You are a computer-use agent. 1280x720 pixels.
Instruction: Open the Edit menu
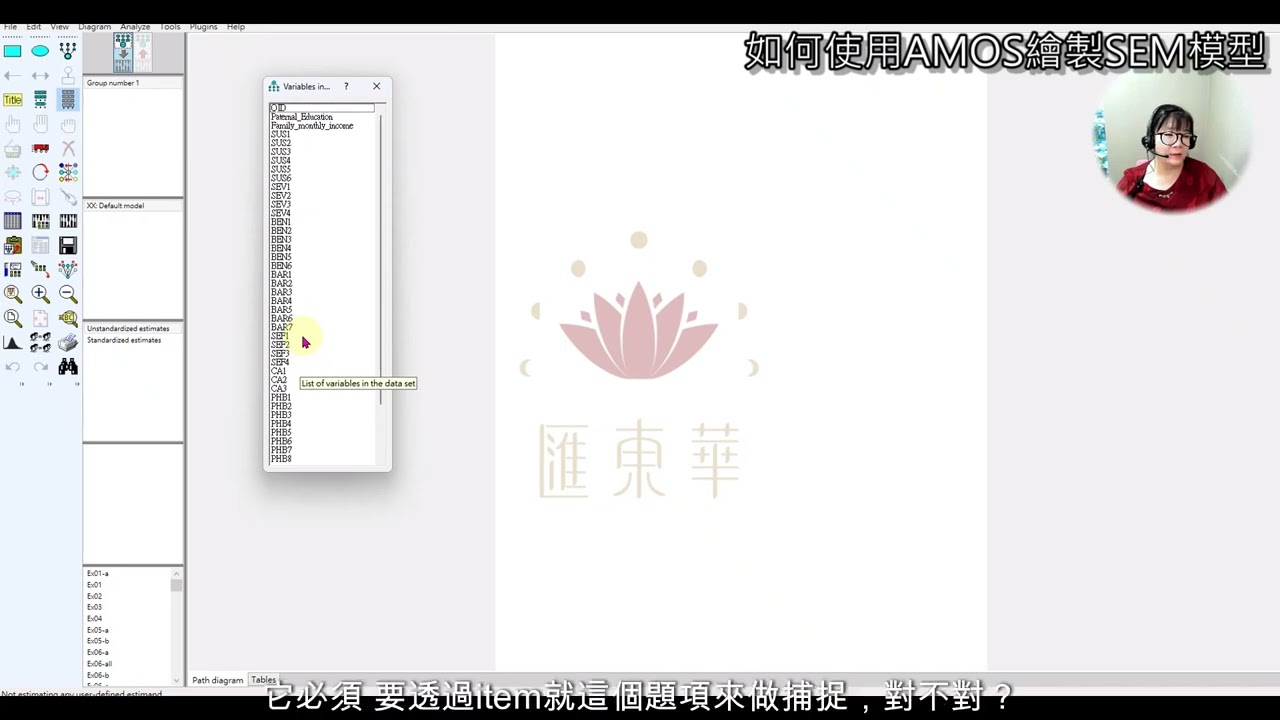[x=34, y=27]
